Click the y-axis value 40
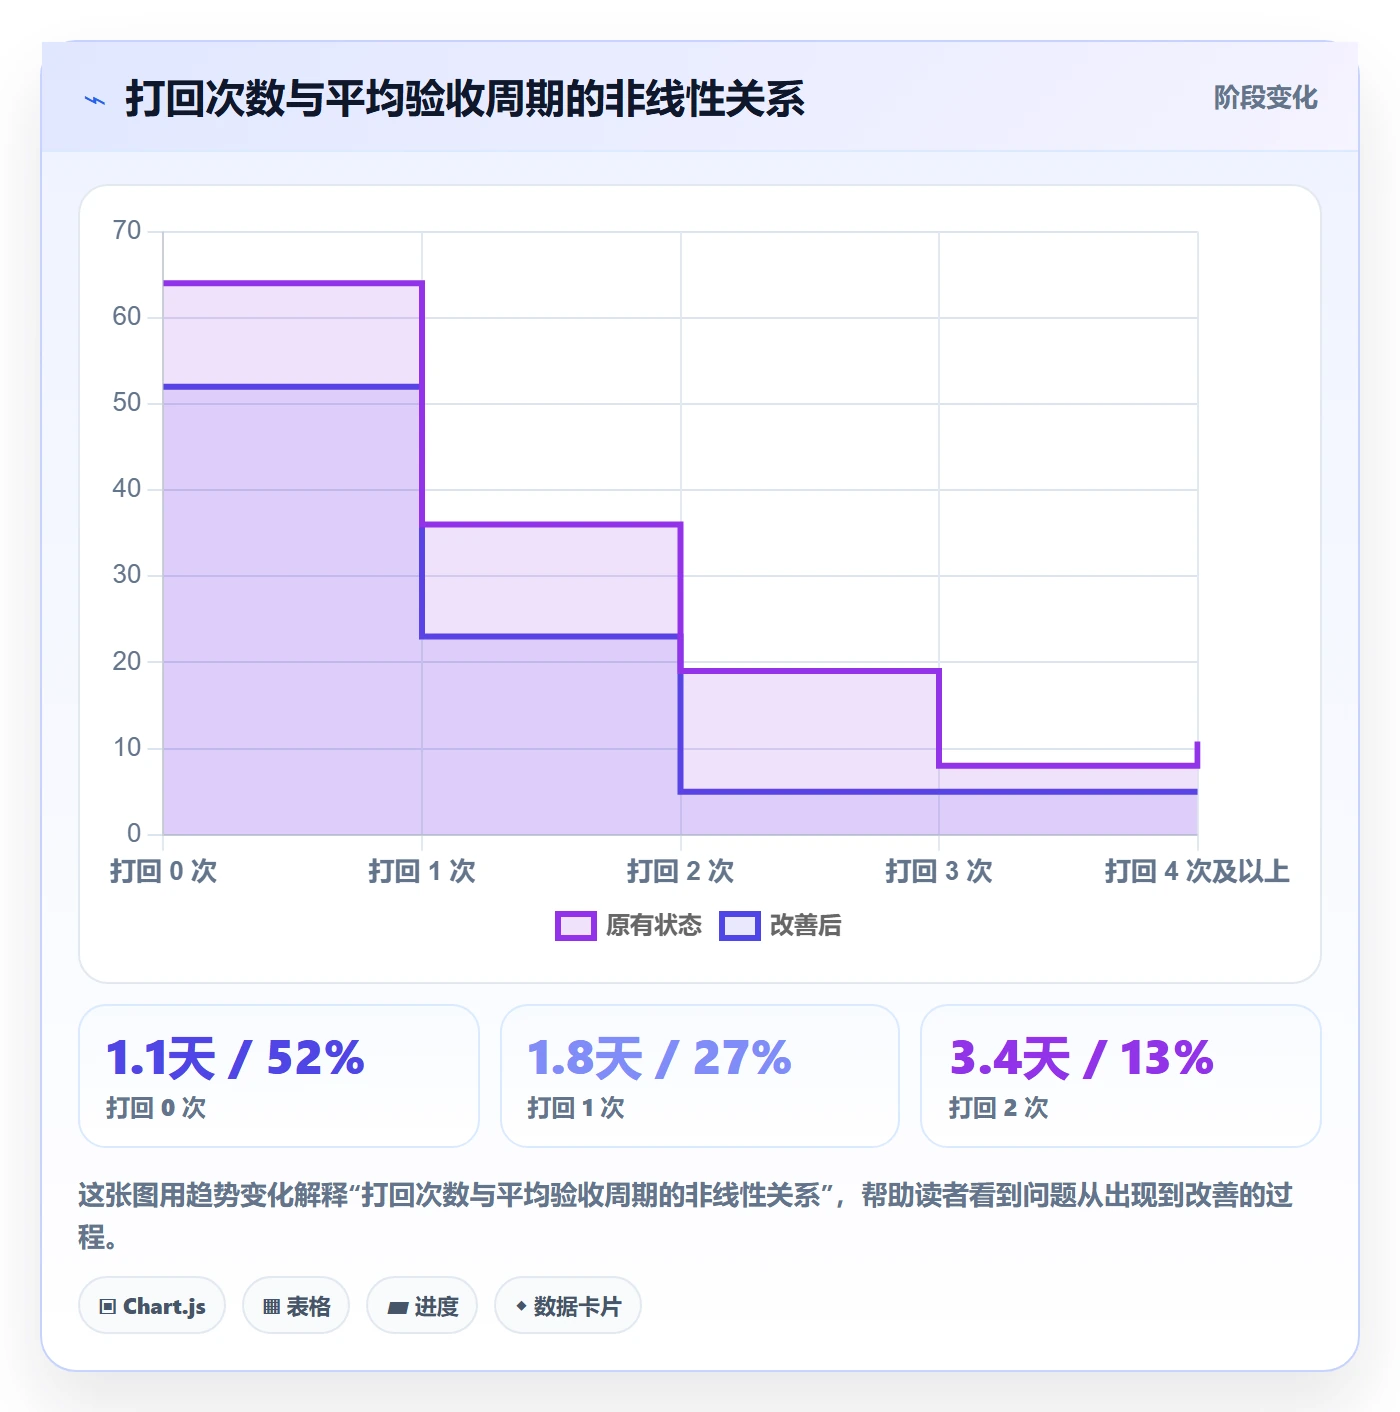 (x=127, y=489)
